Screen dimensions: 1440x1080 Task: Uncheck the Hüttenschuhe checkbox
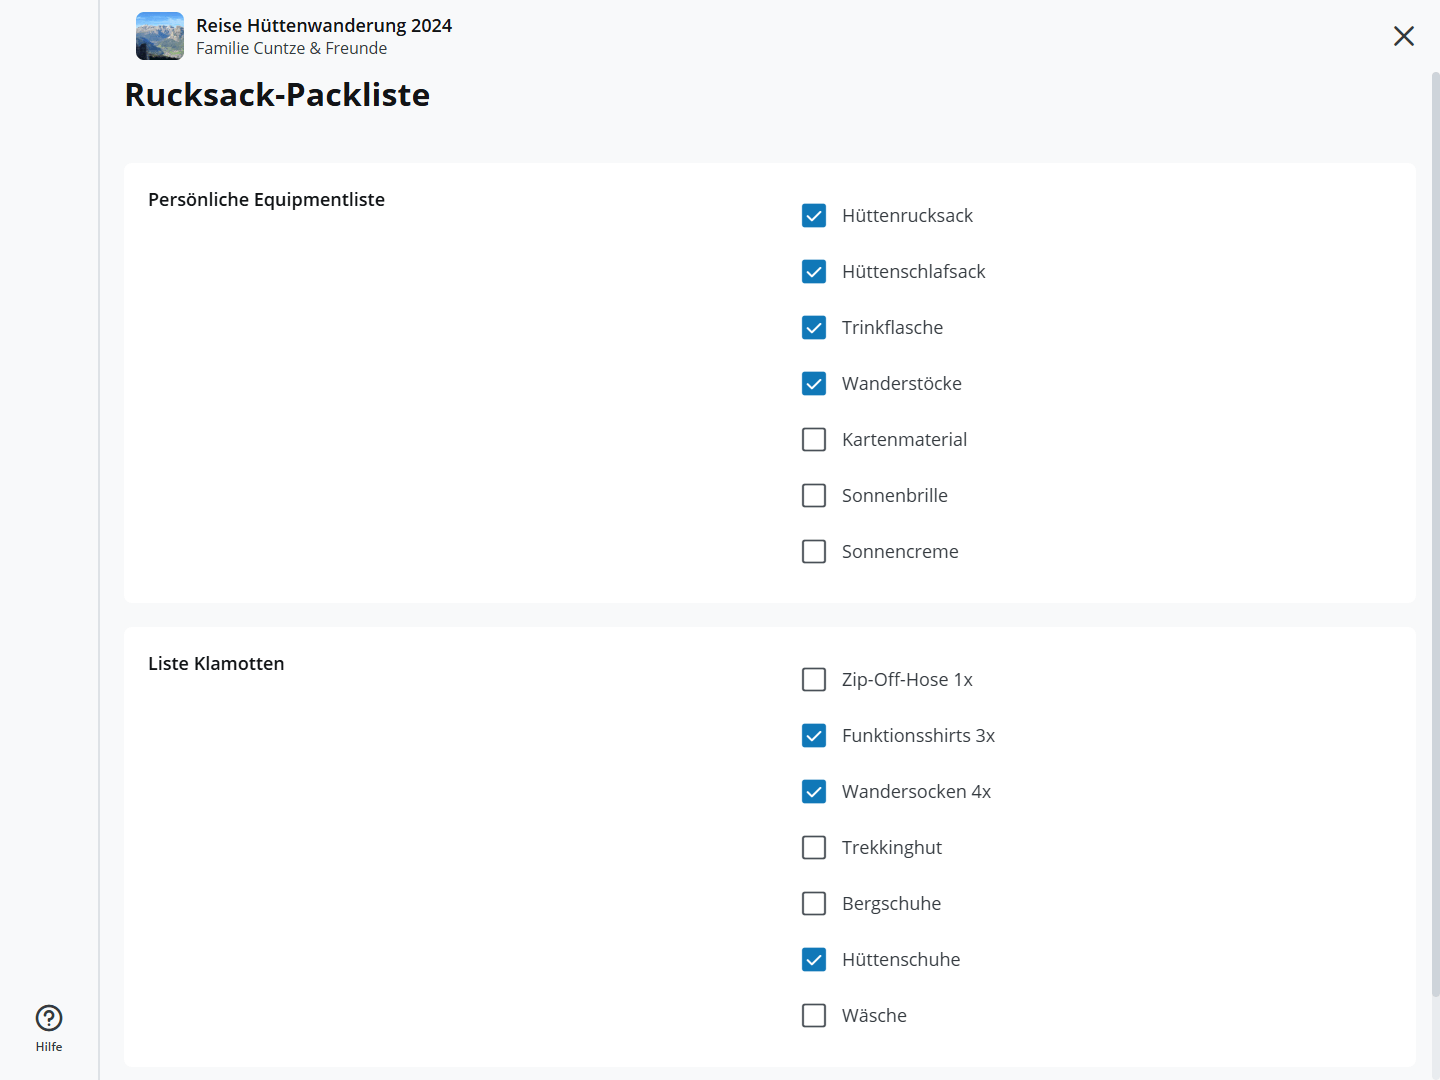[814, 960]
